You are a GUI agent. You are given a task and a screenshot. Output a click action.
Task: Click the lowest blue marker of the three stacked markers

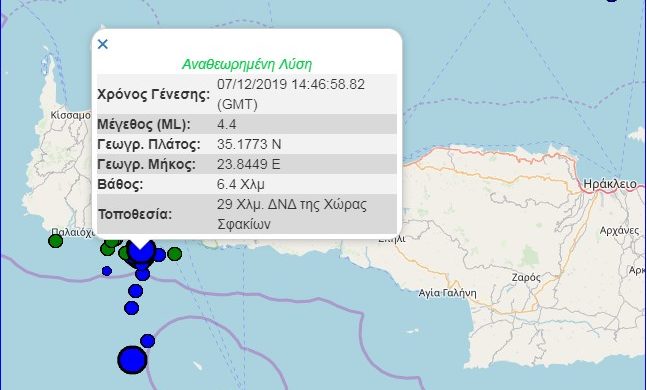click(x=131, y=308)
